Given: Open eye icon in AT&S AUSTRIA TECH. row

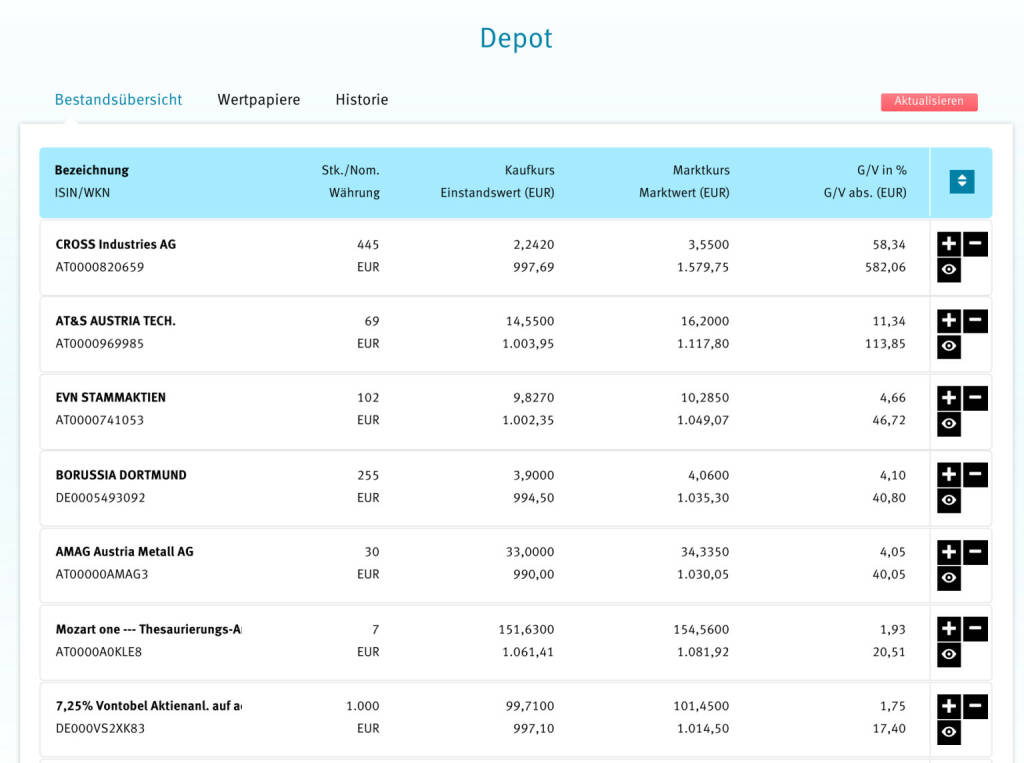Looking at the screenshot, I should 949,346.
